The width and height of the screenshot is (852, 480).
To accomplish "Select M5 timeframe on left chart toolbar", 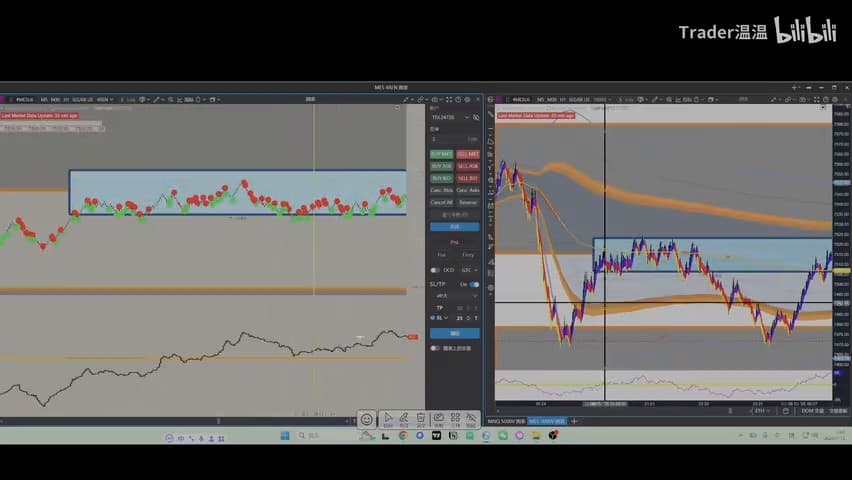I will [x=43, y=100].
